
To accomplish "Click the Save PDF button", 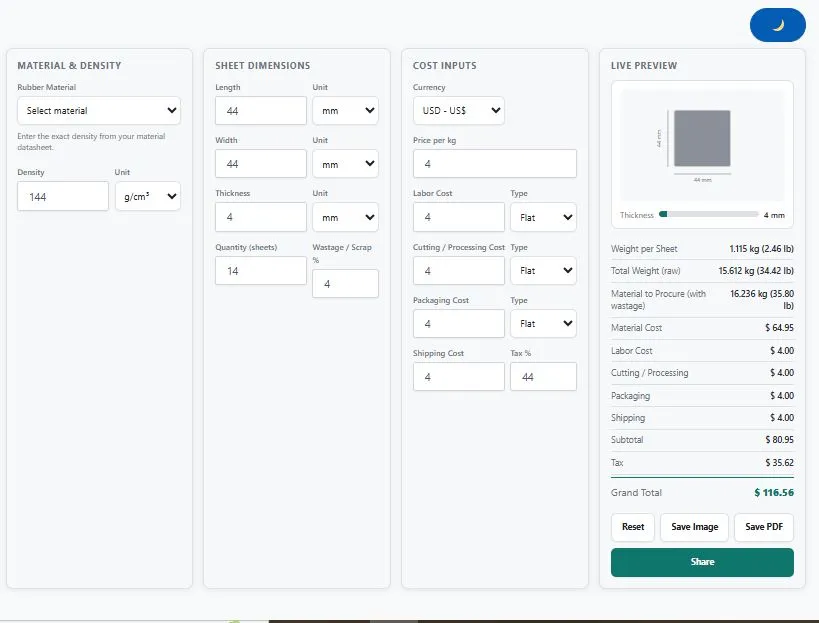I will [x=764, y=527].
